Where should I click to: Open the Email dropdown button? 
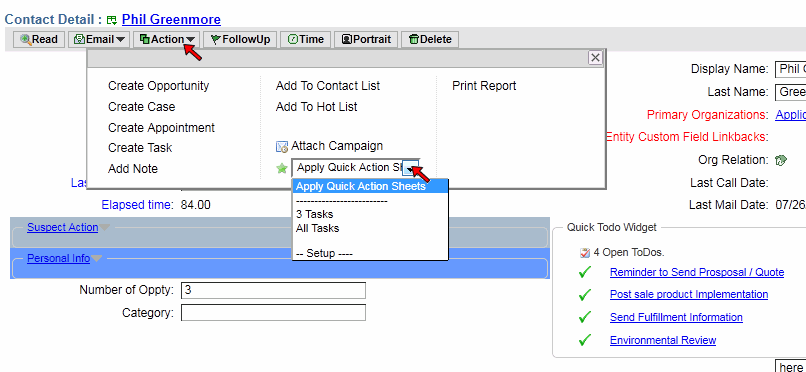(x=99, y=40)
